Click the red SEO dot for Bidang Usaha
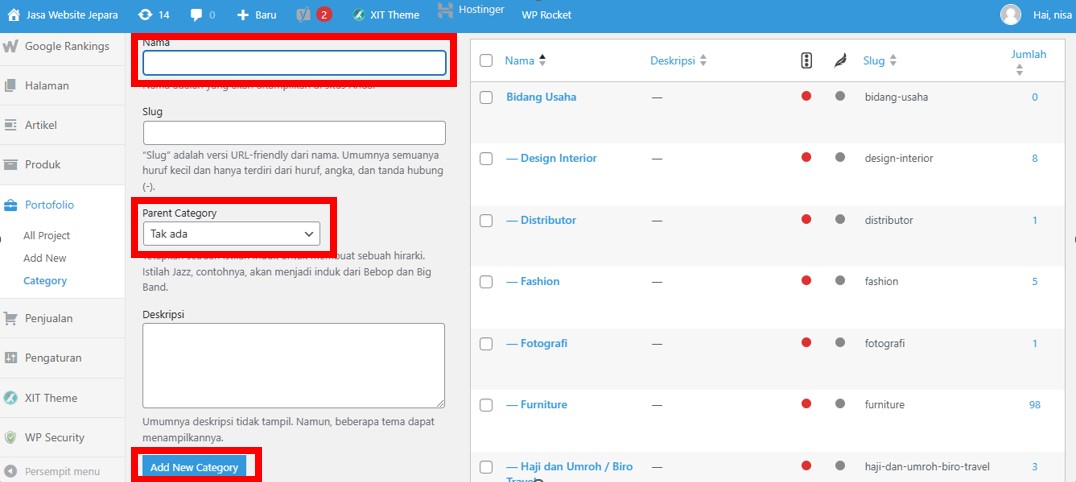This screenshot has height=482, width=1076. (806, 96)
